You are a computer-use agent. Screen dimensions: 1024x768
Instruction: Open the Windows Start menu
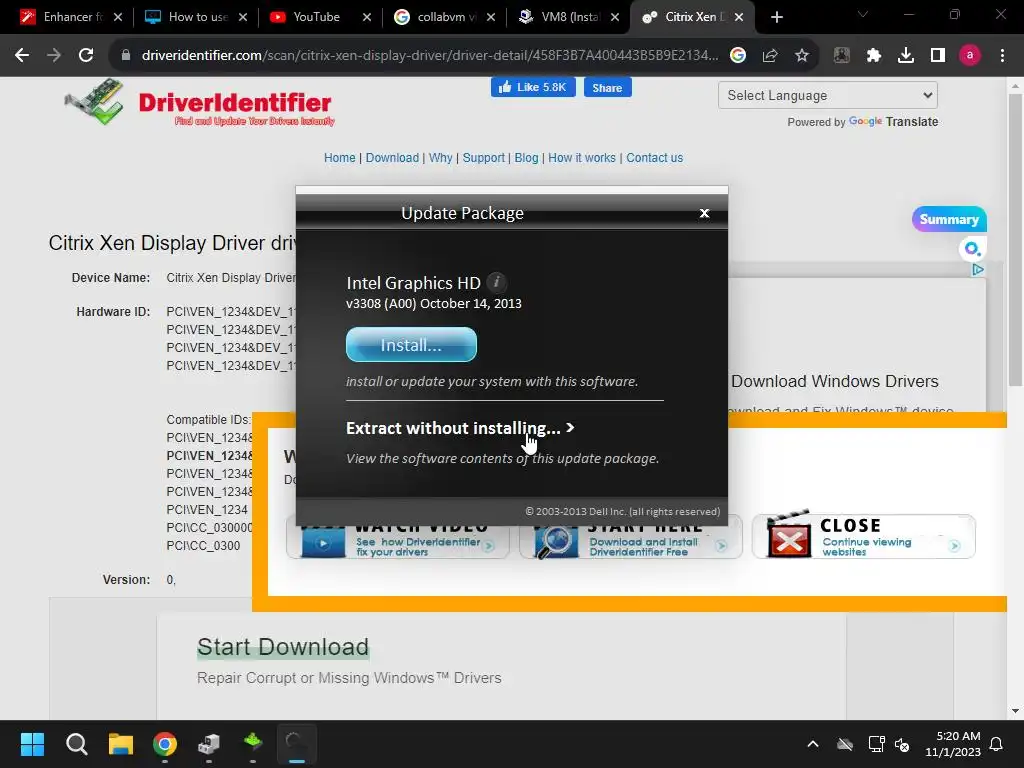point(32,744)
